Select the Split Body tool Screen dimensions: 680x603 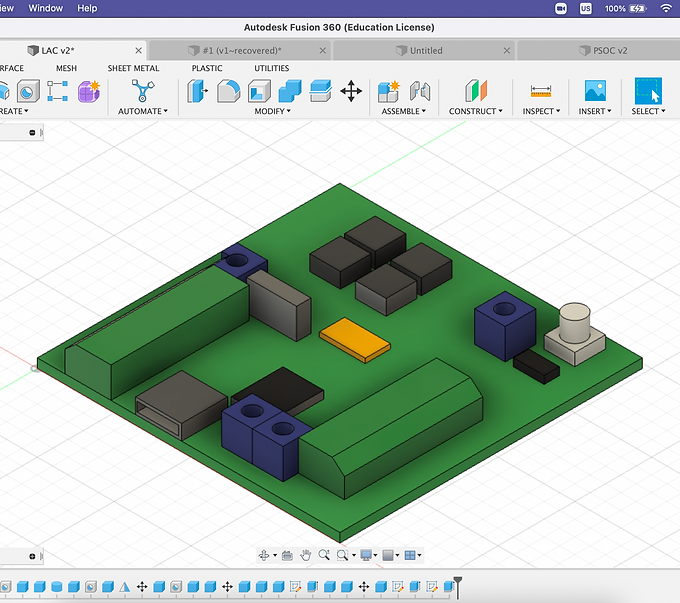pos(320,91)
